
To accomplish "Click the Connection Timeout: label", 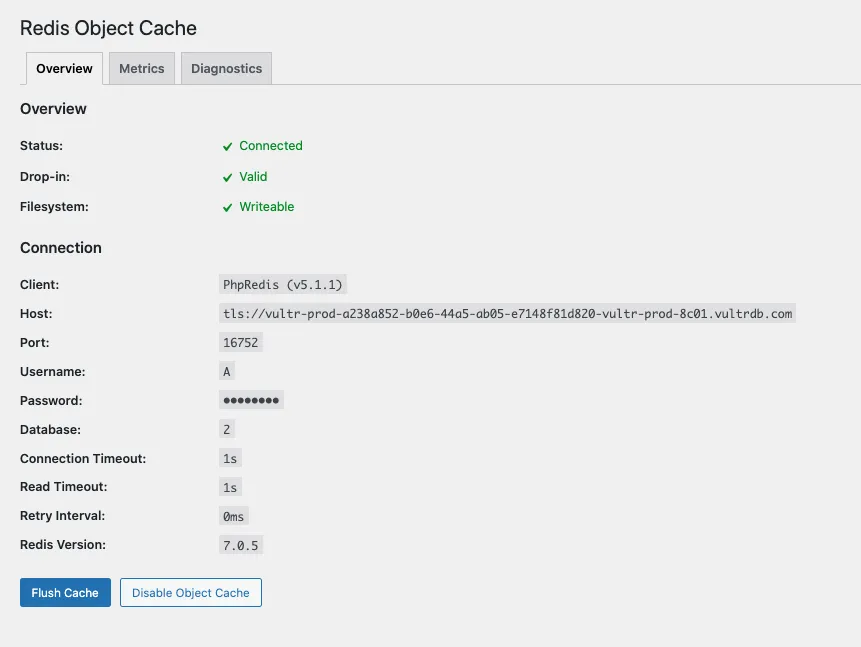I will pos(83,459).
